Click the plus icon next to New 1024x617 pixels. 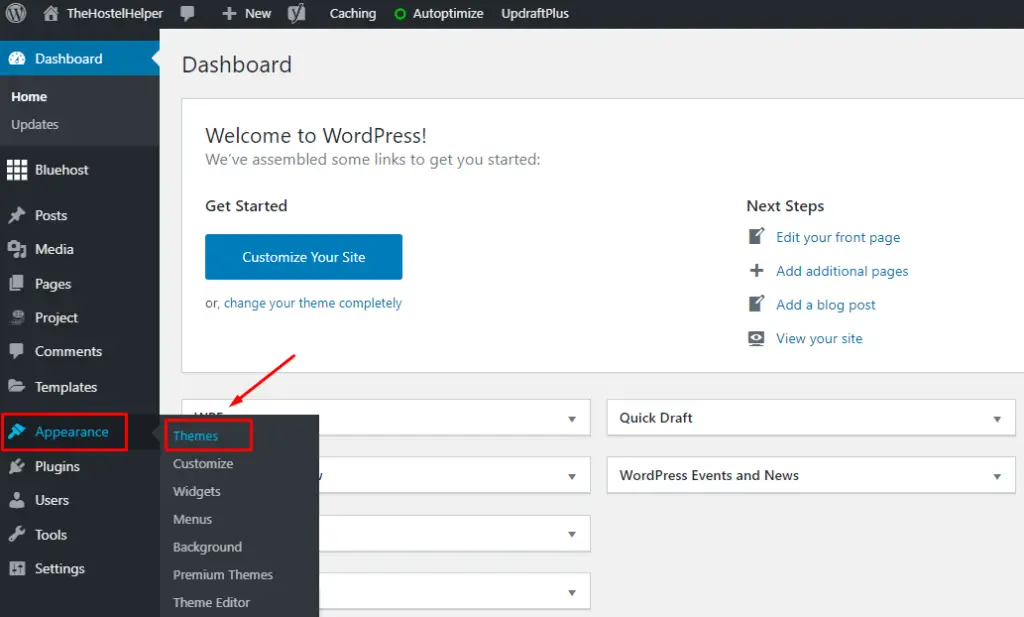(229, 13)
